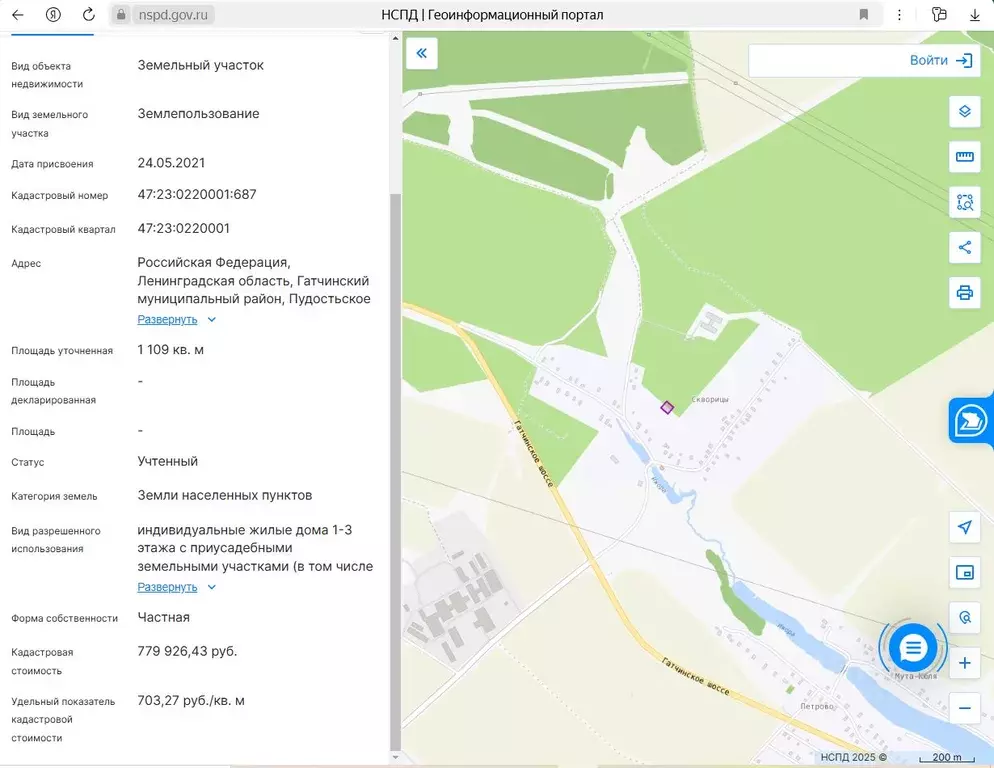
Task: Zoom out the map with minus
Action: pos(964,708)
